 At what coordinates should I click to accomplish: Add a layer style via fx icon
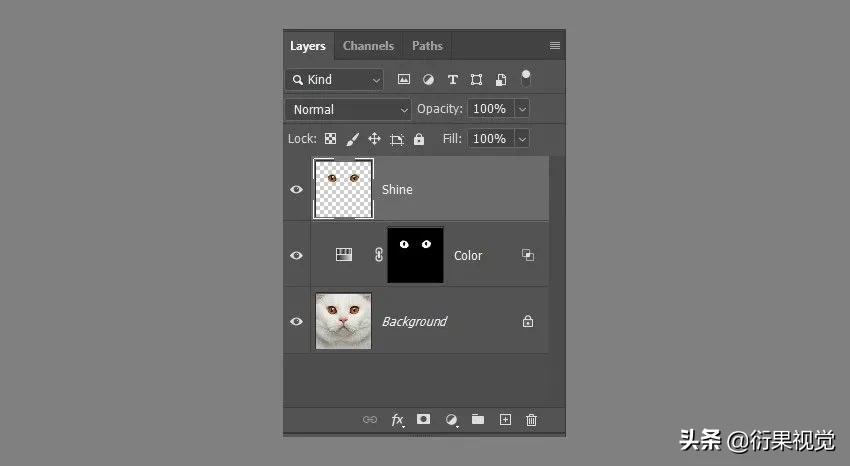coord(397,420)
